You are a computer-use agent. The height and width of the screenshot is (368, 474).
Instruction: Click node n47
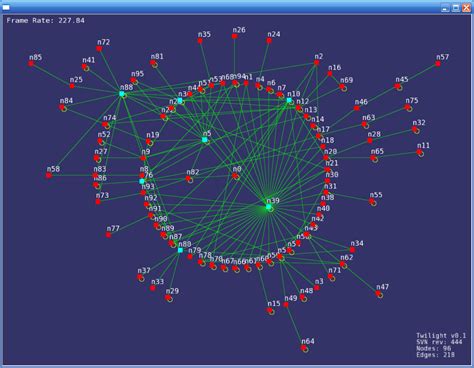(378, 293)
